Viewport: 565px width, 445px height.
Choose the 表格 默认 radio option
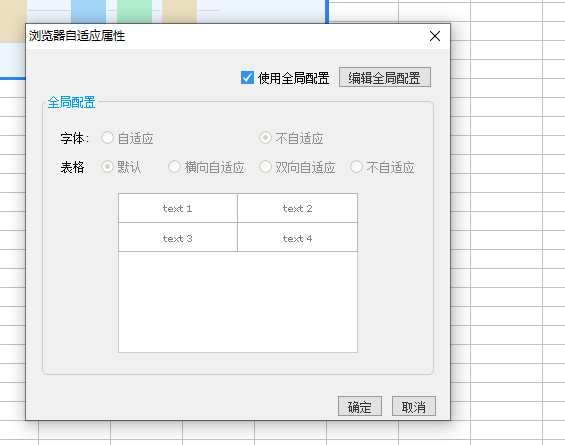(x=107, y=166)
